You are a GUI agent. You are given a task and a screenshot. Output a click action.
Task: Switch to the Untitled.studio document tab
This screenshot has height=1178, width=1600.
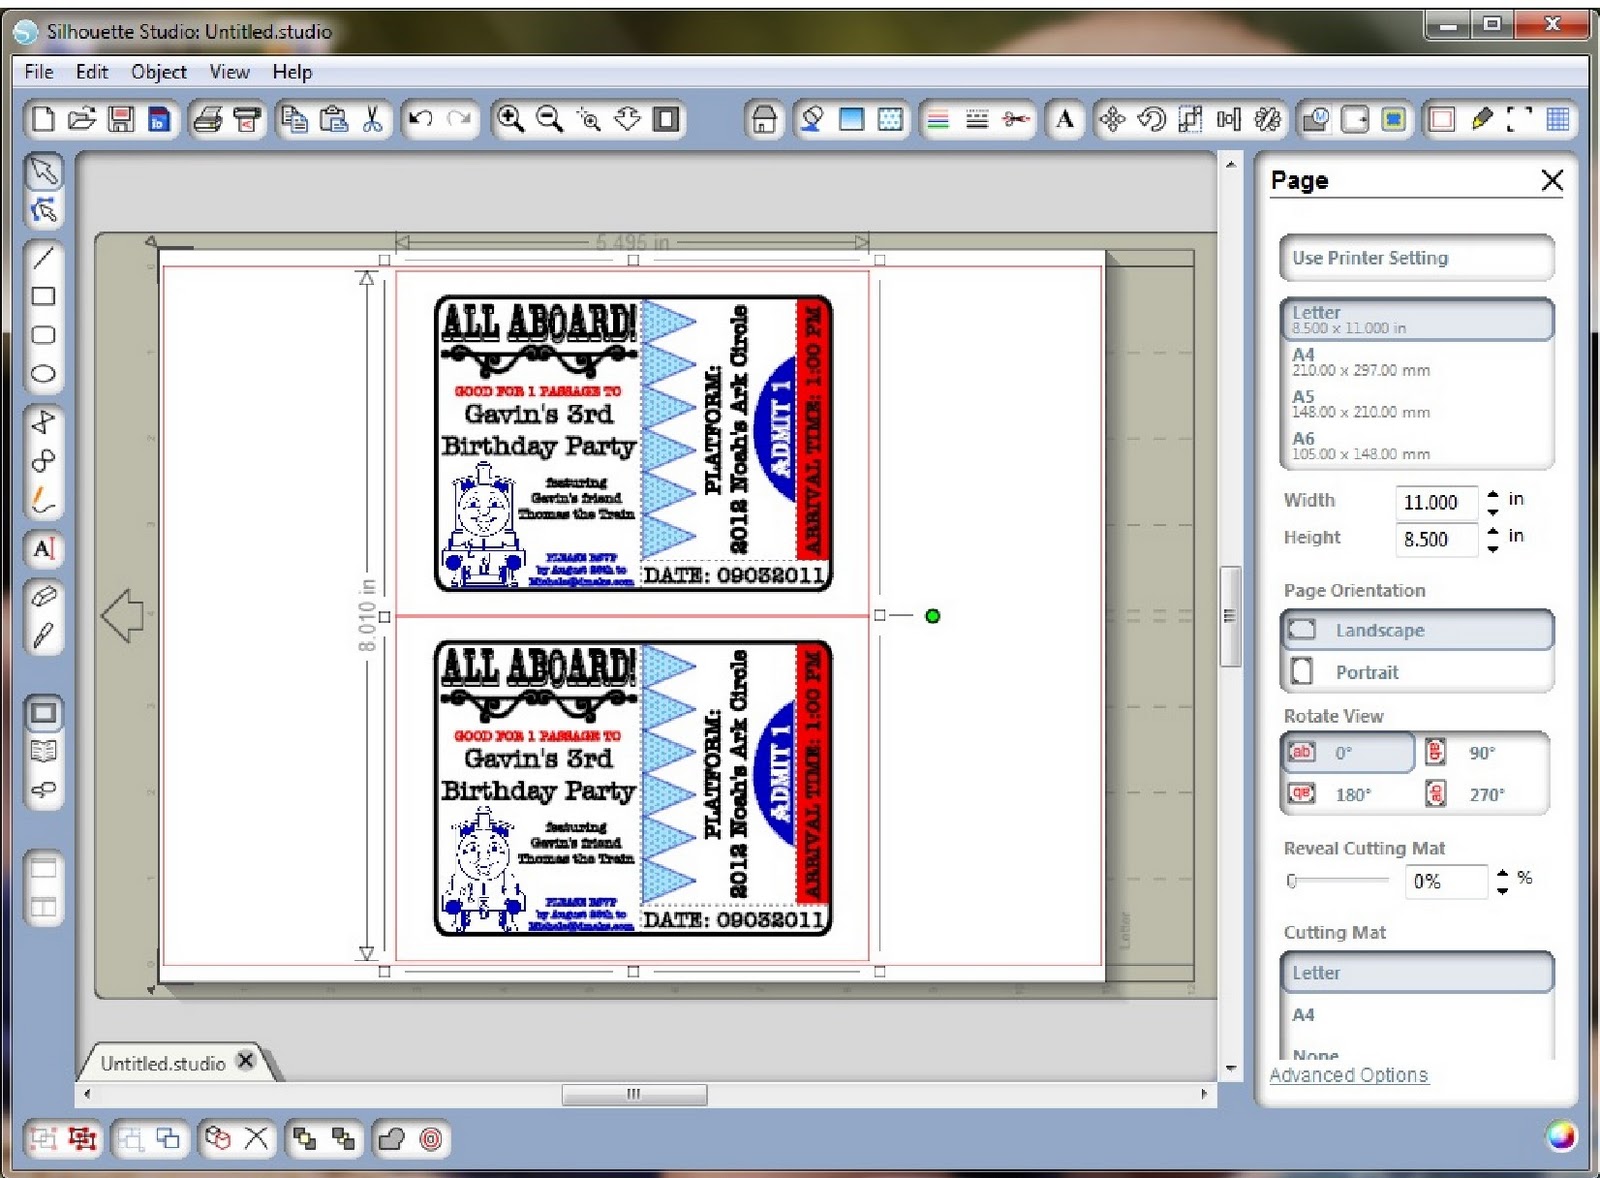click(163, 1064)
